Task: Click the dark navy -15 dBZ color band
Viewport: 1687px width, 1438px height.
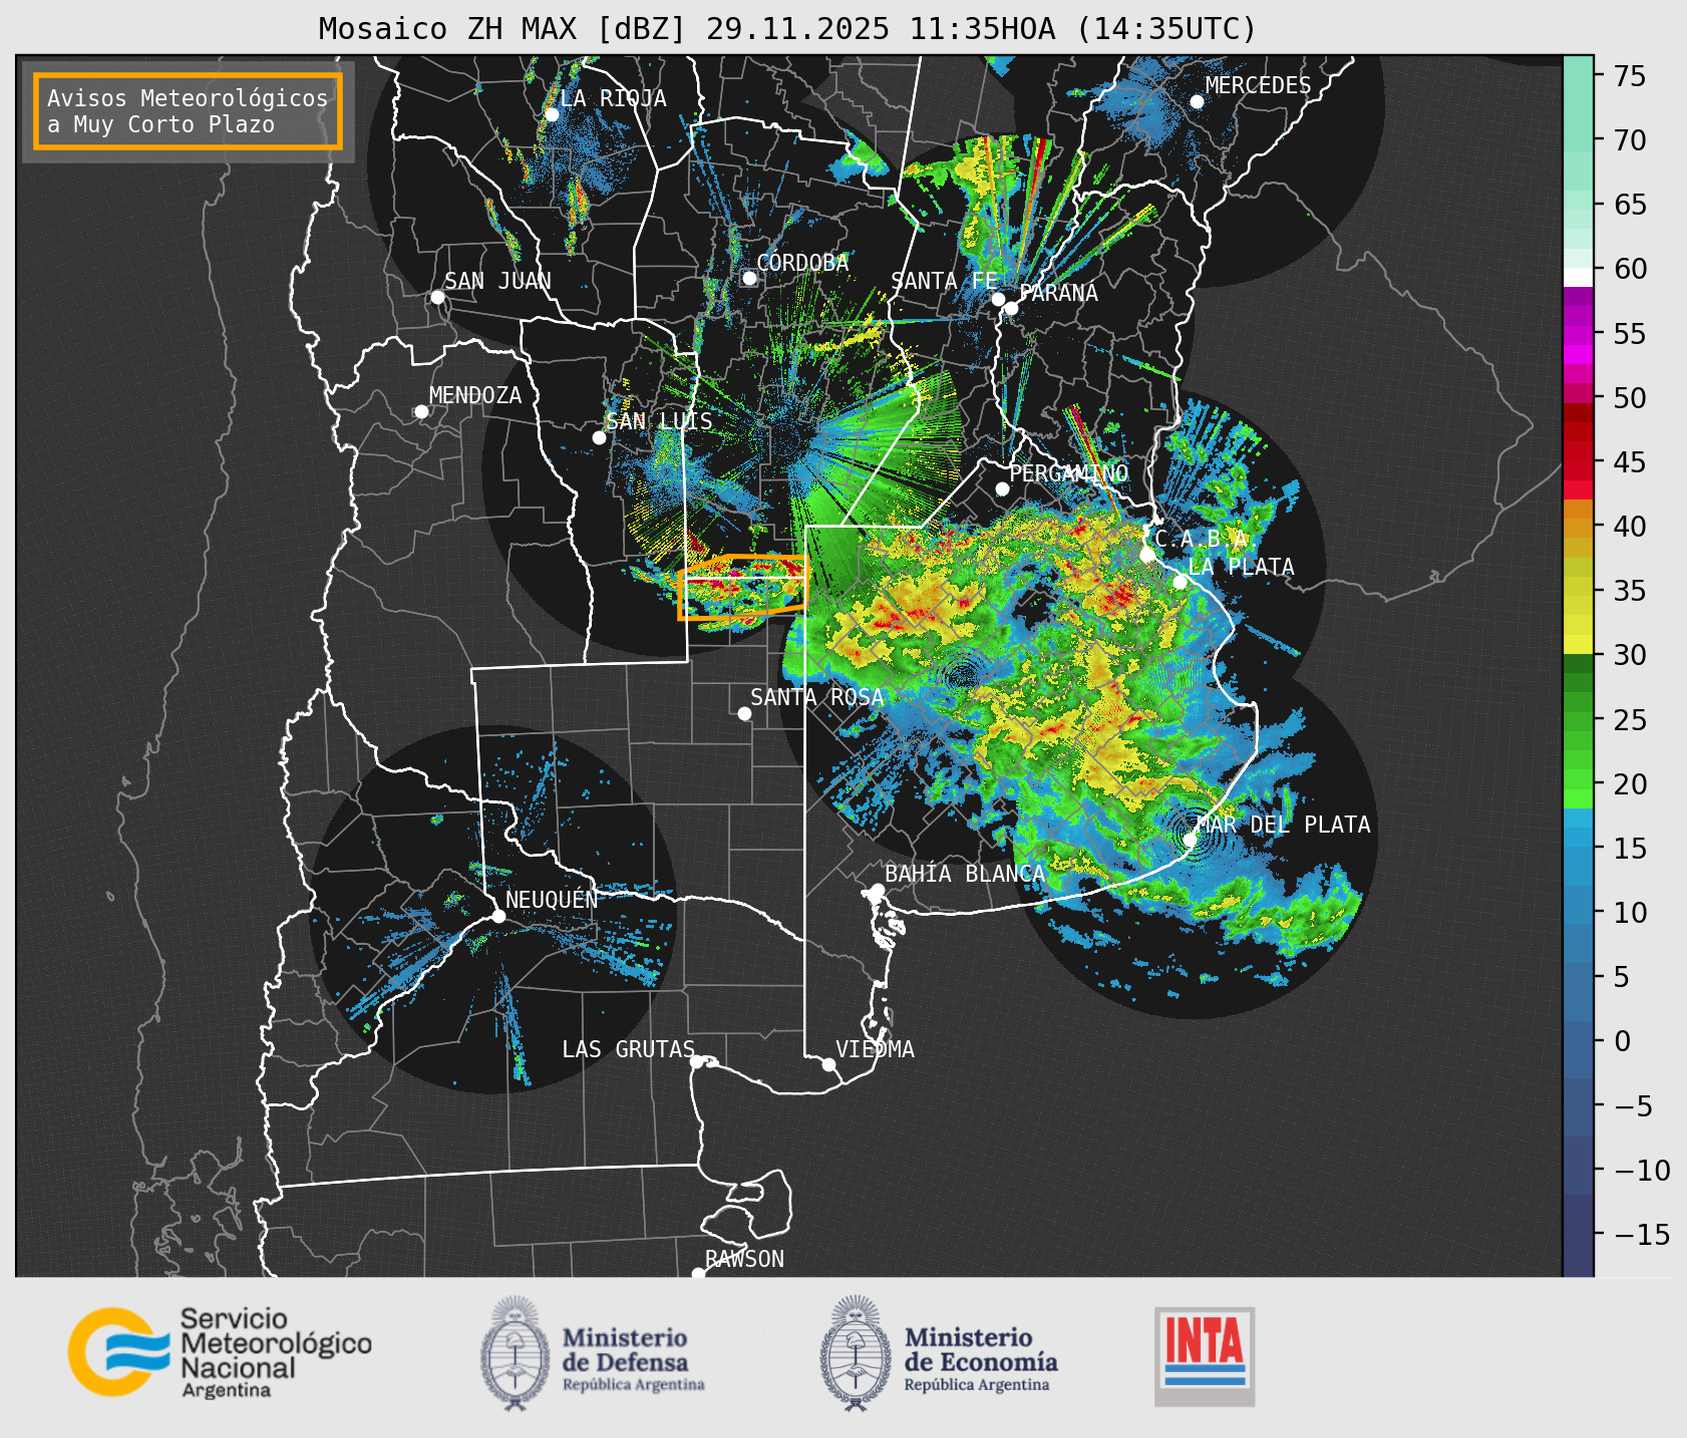Action: point(1578,1235)
